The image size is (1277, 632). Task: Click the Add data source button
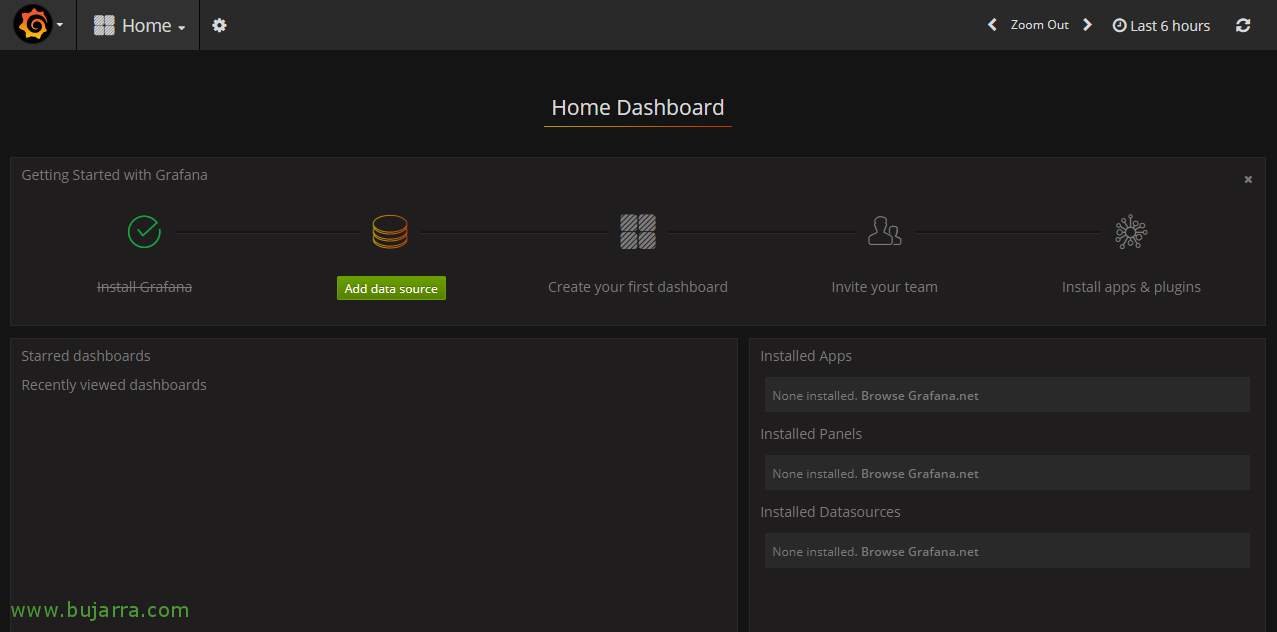click(x=391, y=288)
